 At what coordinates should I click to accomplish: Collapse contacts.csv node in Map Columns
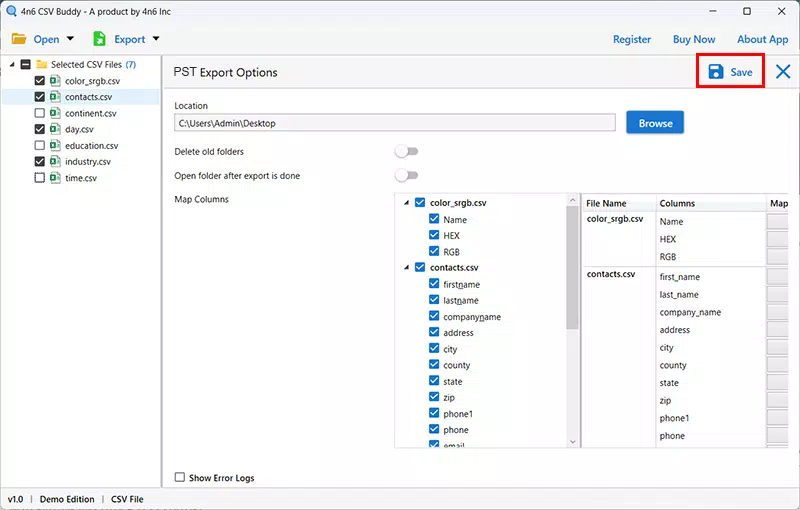pyautogui.click(x=407, y=267)
